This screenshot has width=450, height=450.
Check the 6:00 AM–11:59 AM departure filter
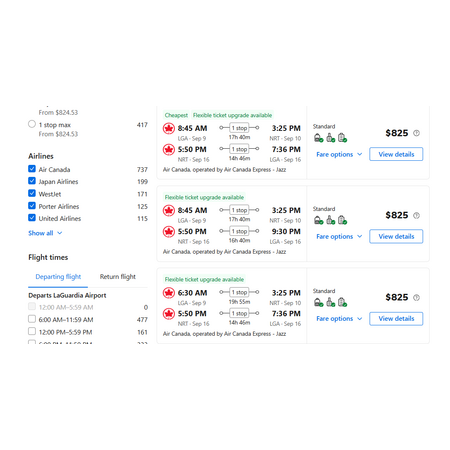click(32, 319)
